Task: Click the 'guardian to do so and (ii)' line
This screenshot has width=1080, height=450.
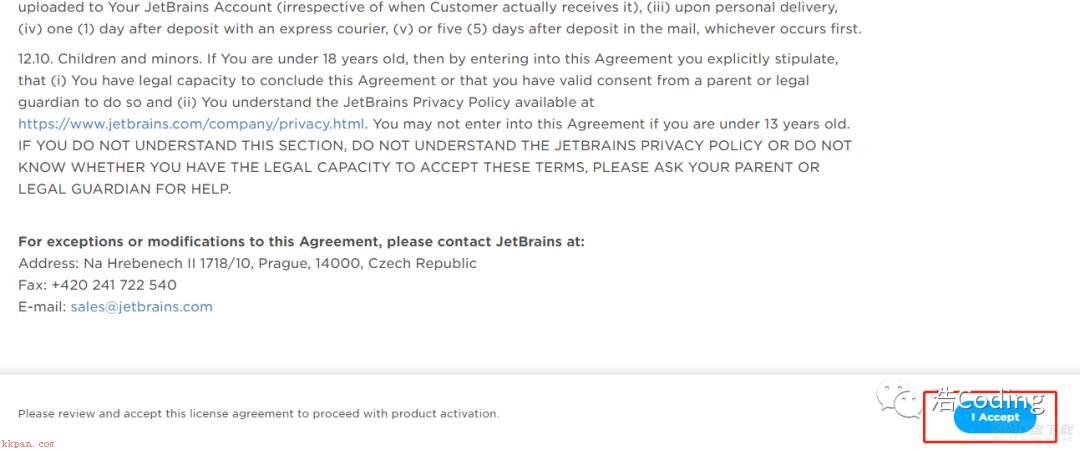Action: pos(306,103)
